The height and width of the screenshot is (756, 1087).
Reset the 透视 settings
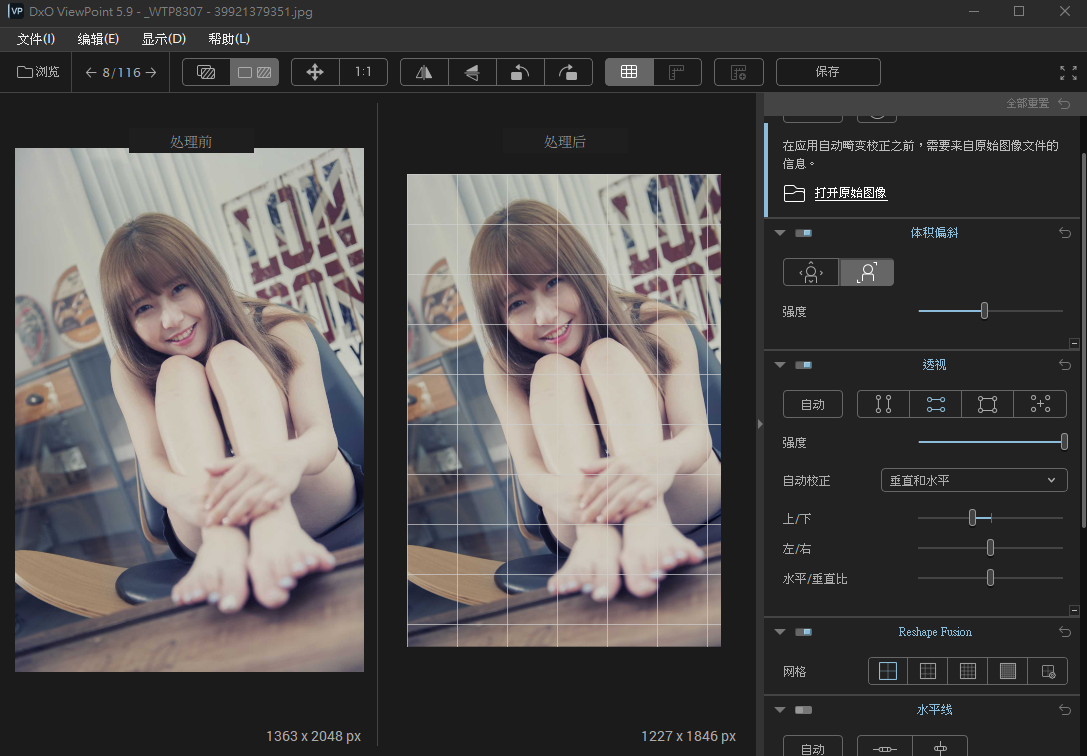[x=1065, y=365]
